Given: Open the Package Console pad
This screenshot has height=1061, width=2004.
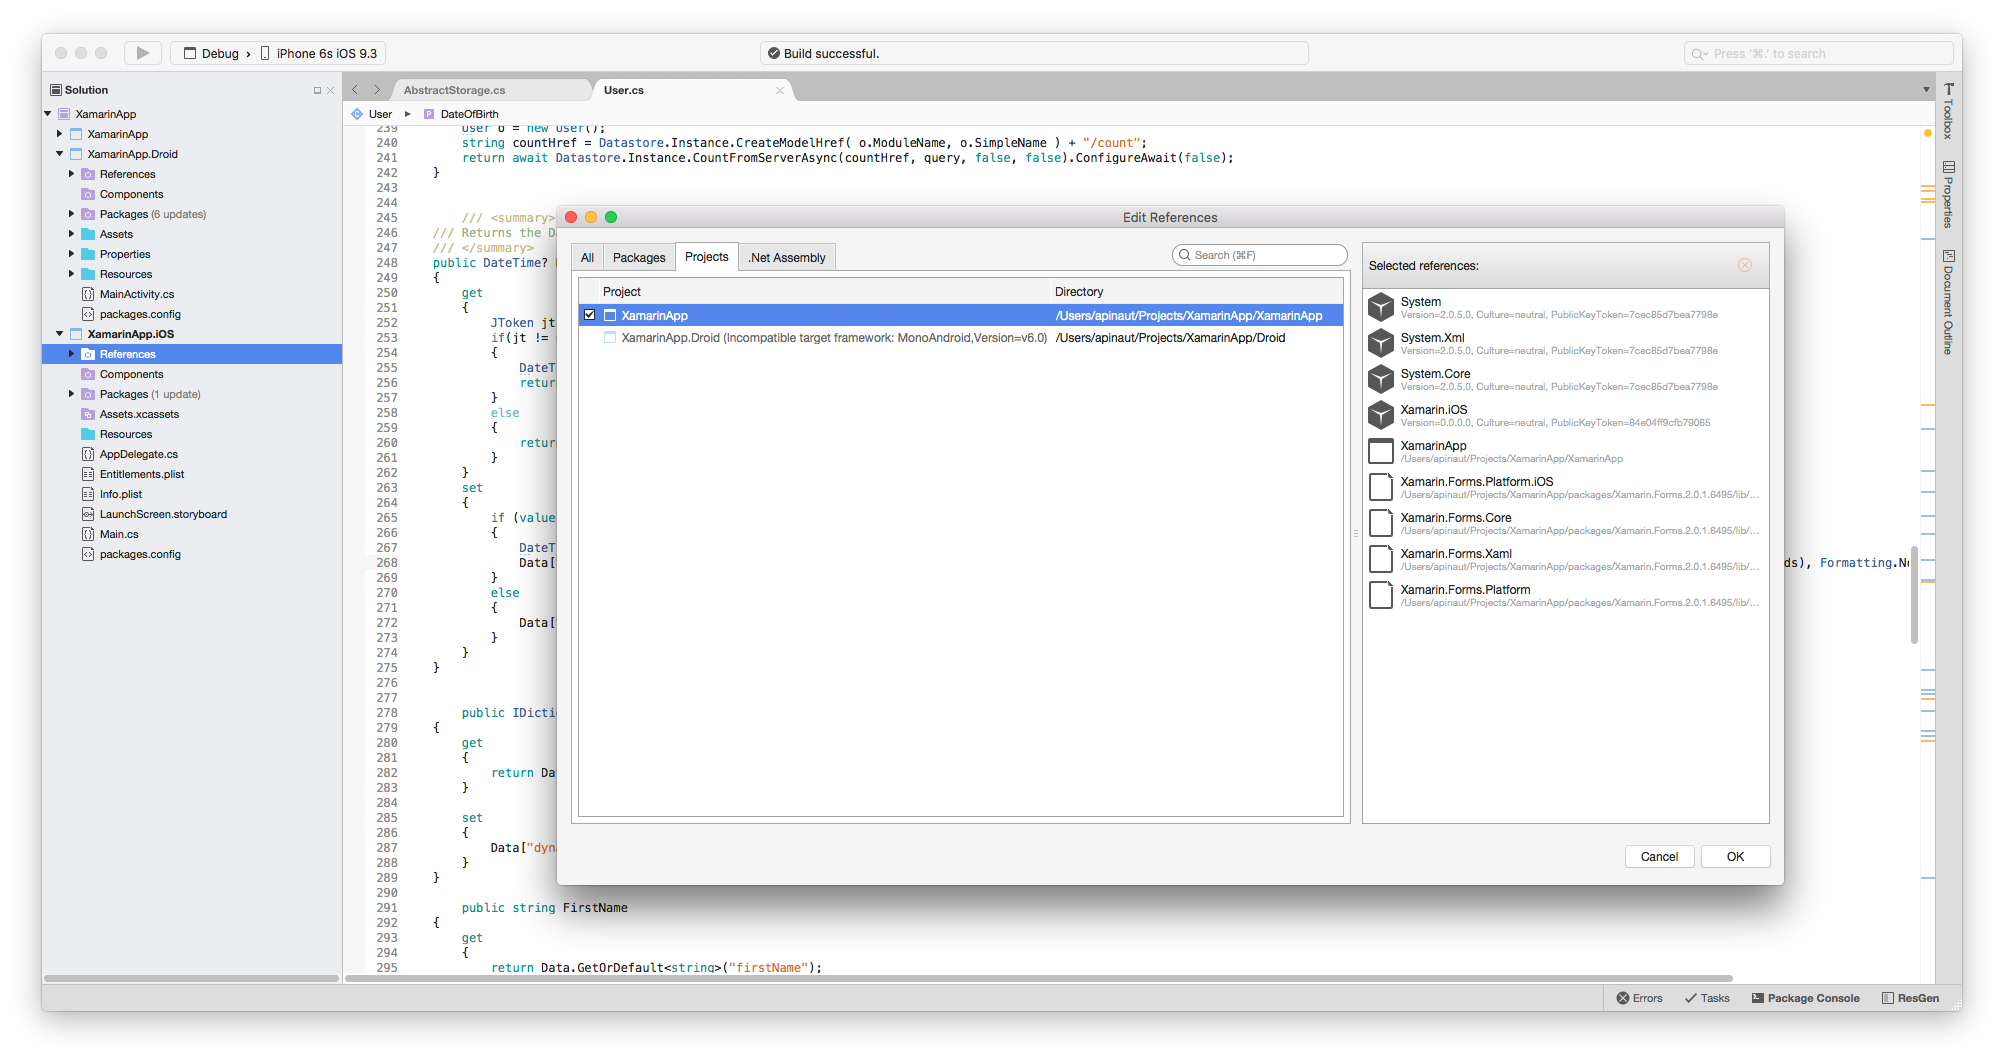Looking at the screenshot, I should [x=1805, y=998].
